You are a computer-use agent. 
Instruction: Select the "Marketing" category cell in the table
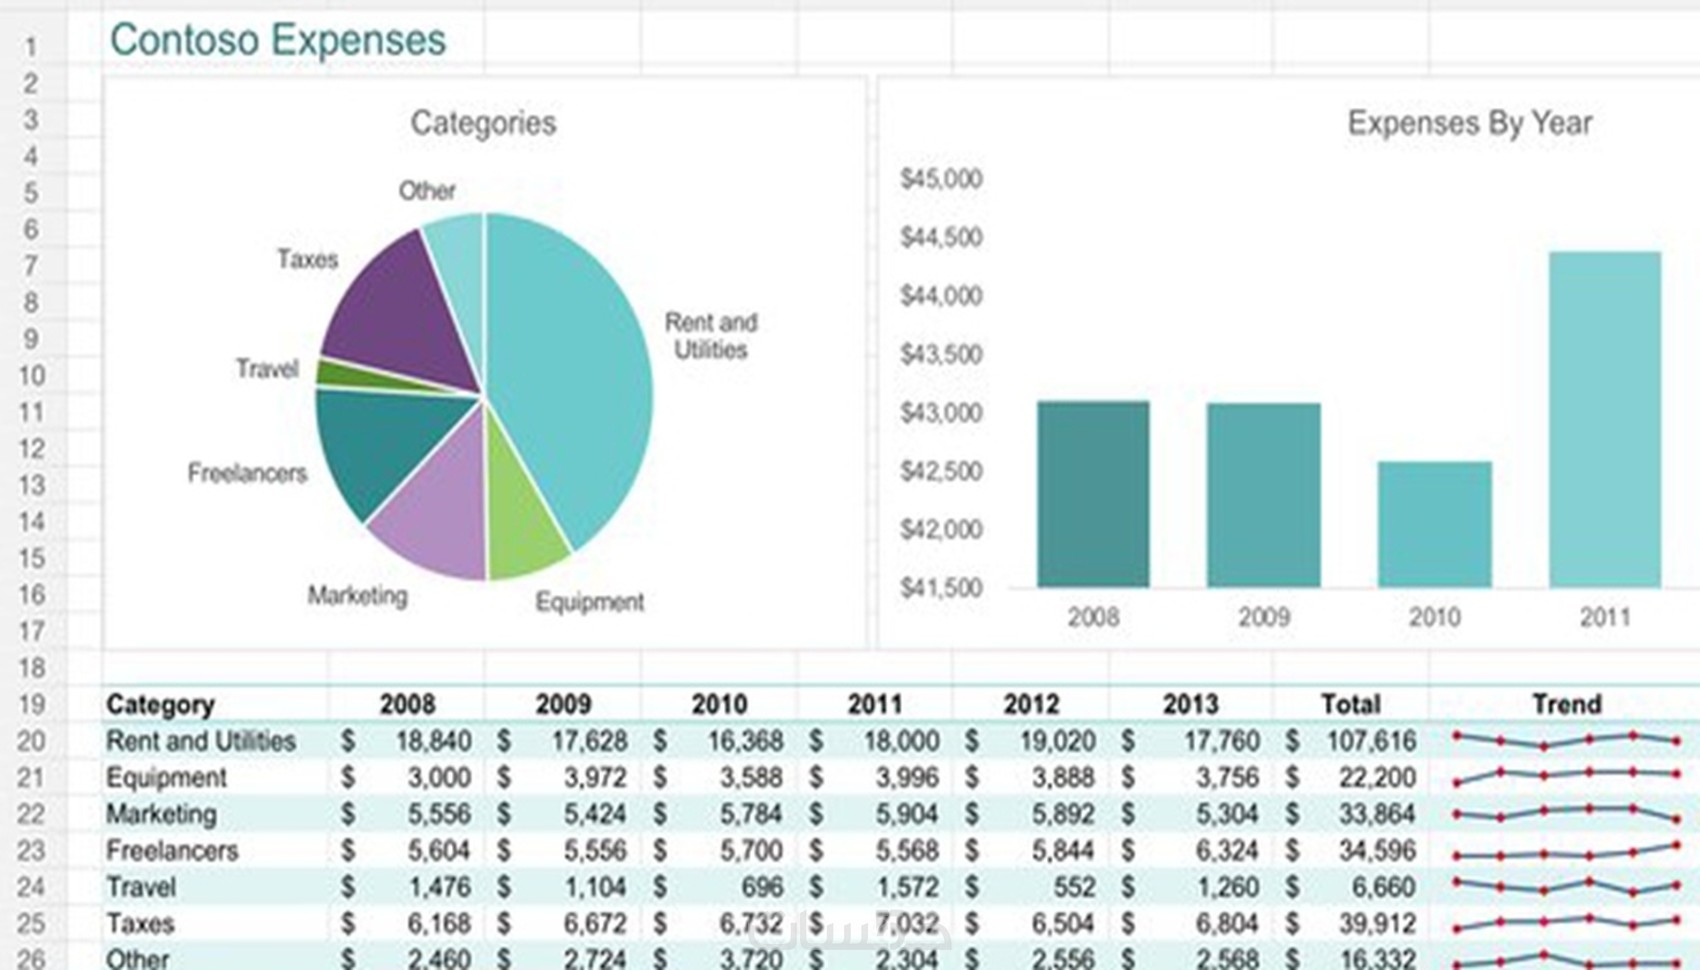[215, 814]
